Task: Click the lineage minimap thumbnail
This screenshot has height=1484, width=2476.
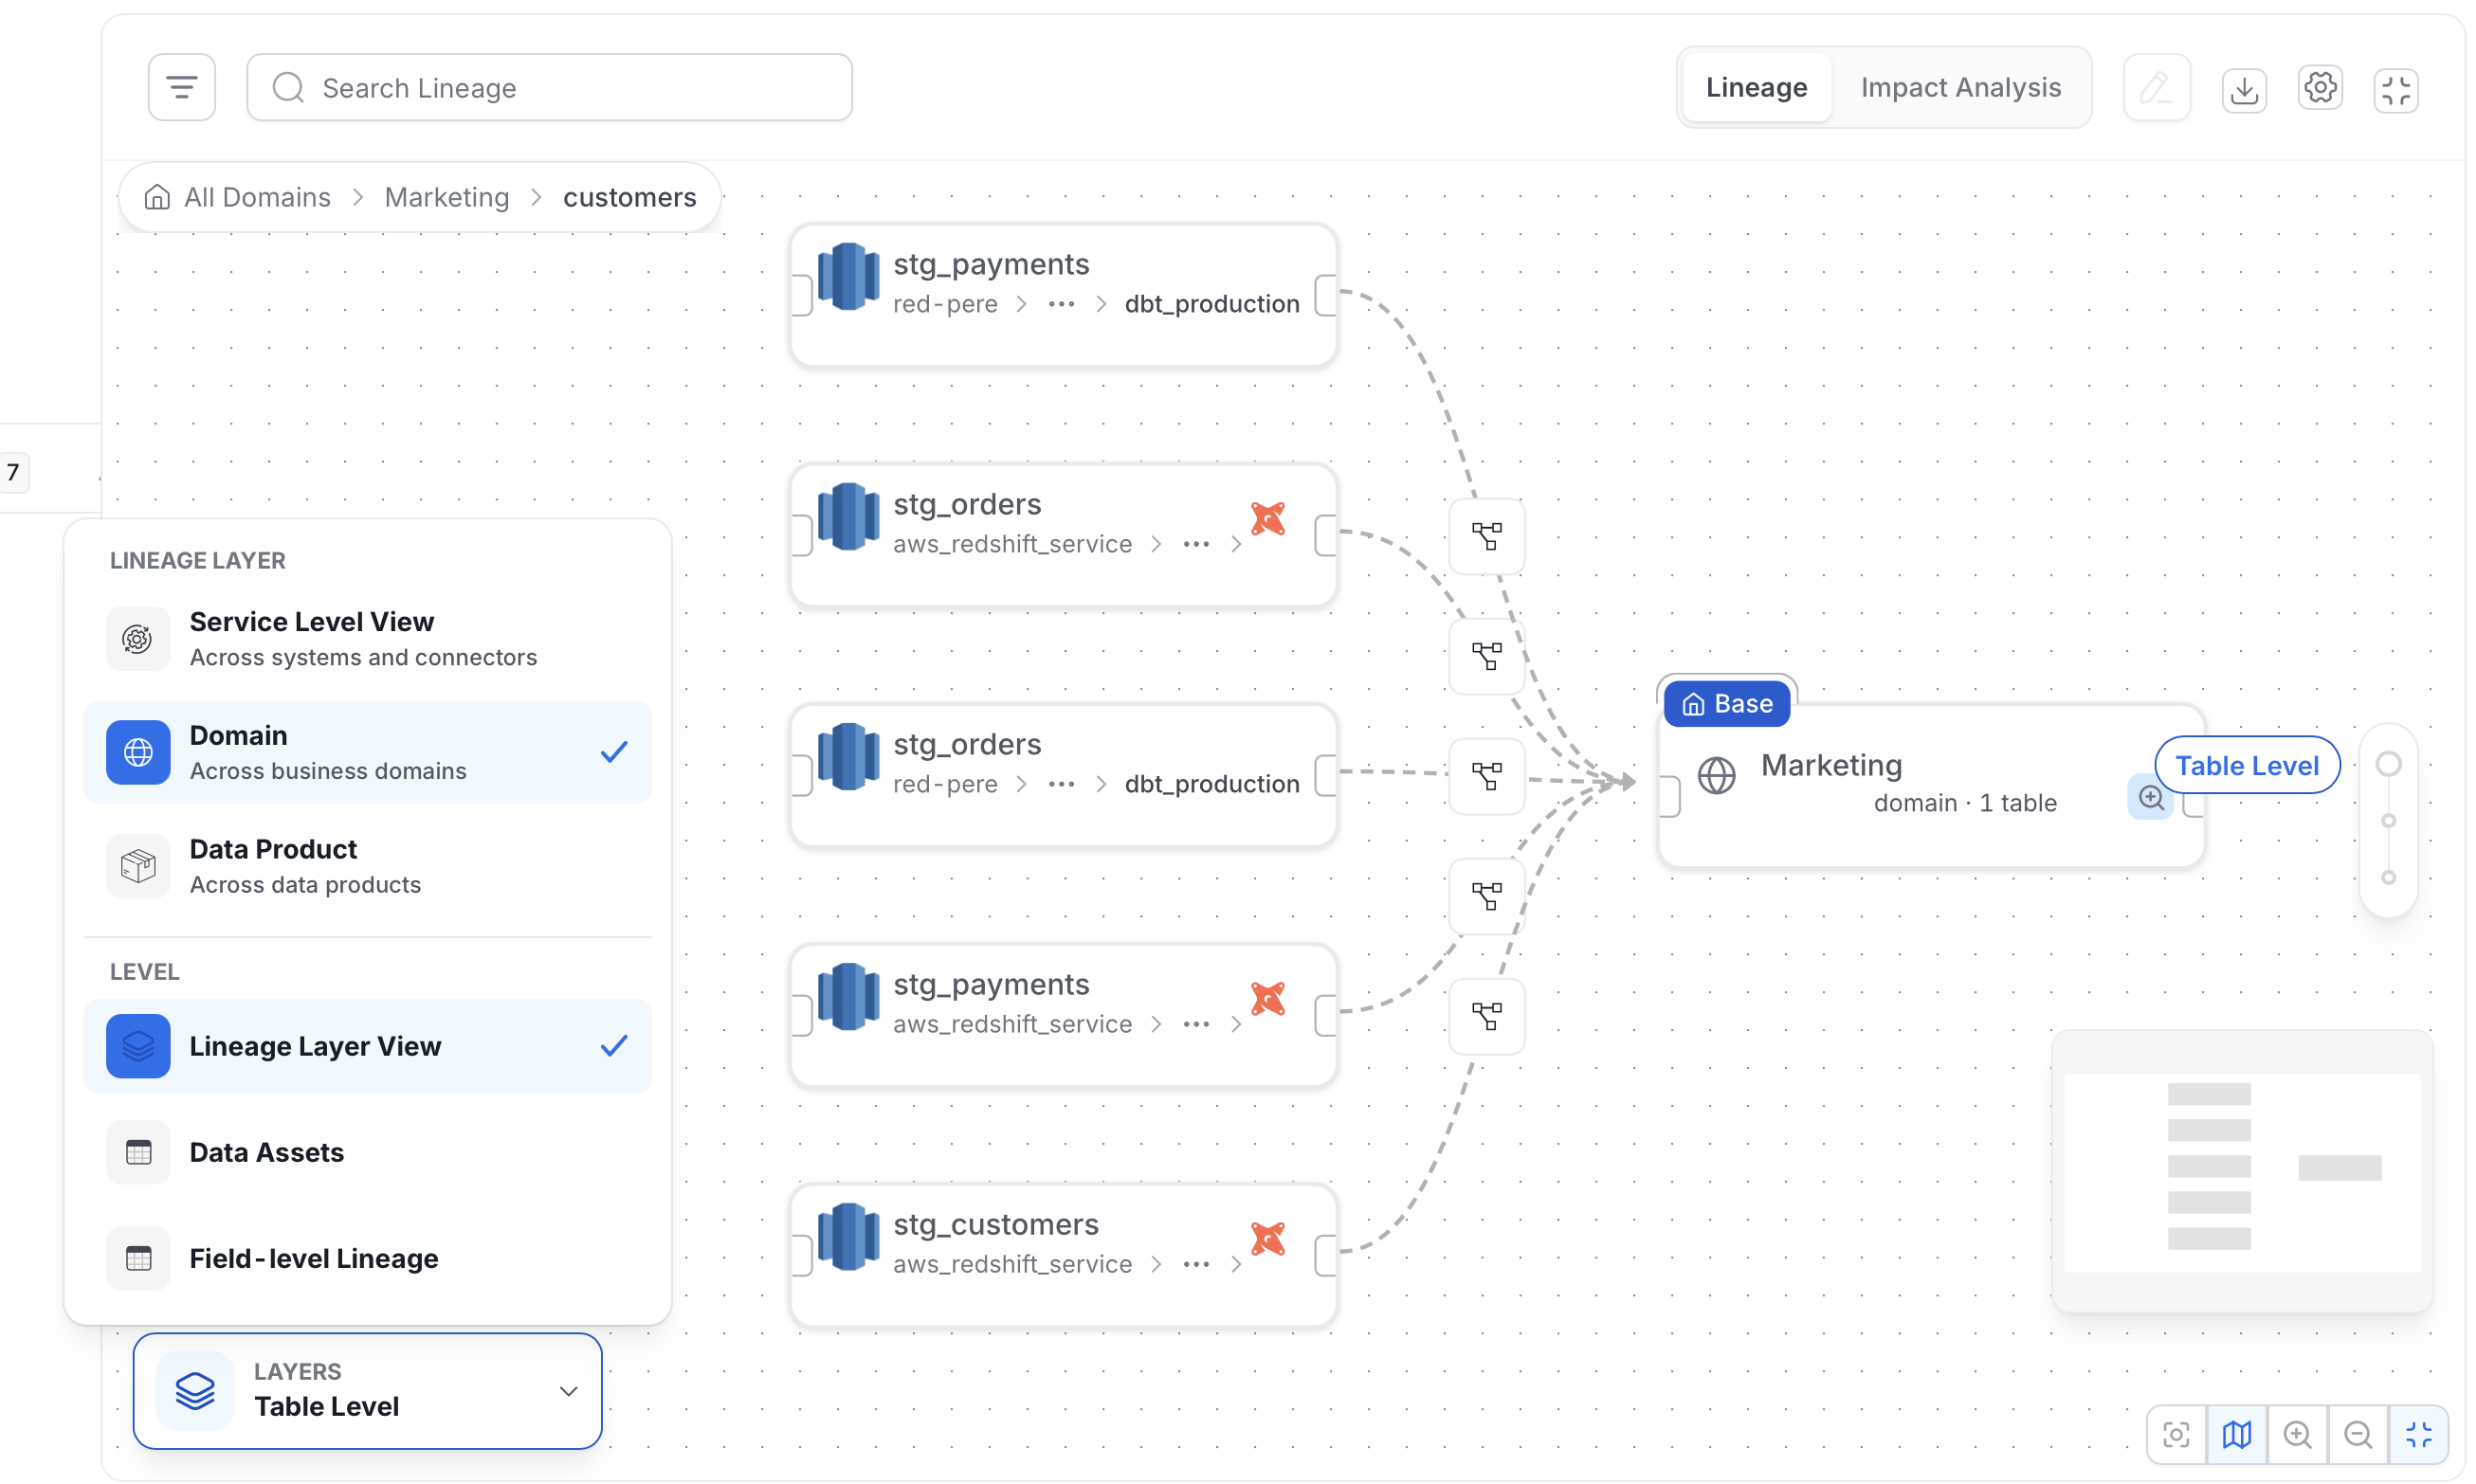Action: 2241,1172
